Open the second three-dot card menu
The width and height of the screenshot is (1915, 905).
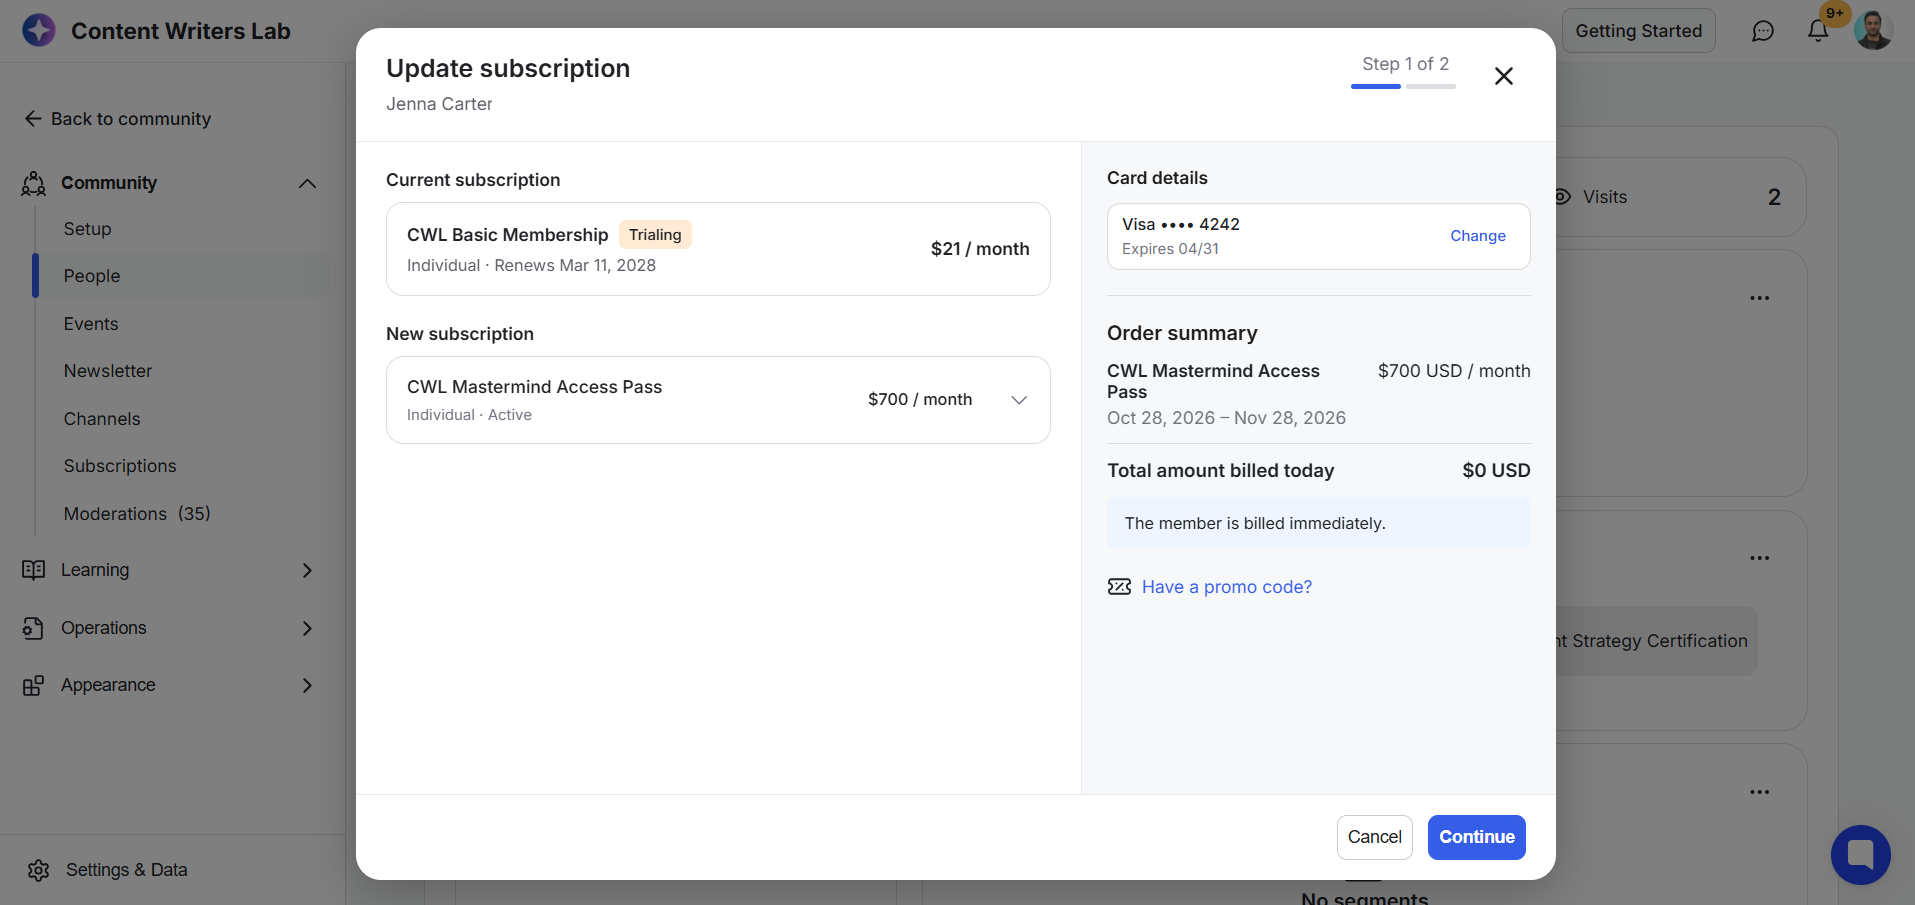pyautogui.click(x=1759, y=558)
